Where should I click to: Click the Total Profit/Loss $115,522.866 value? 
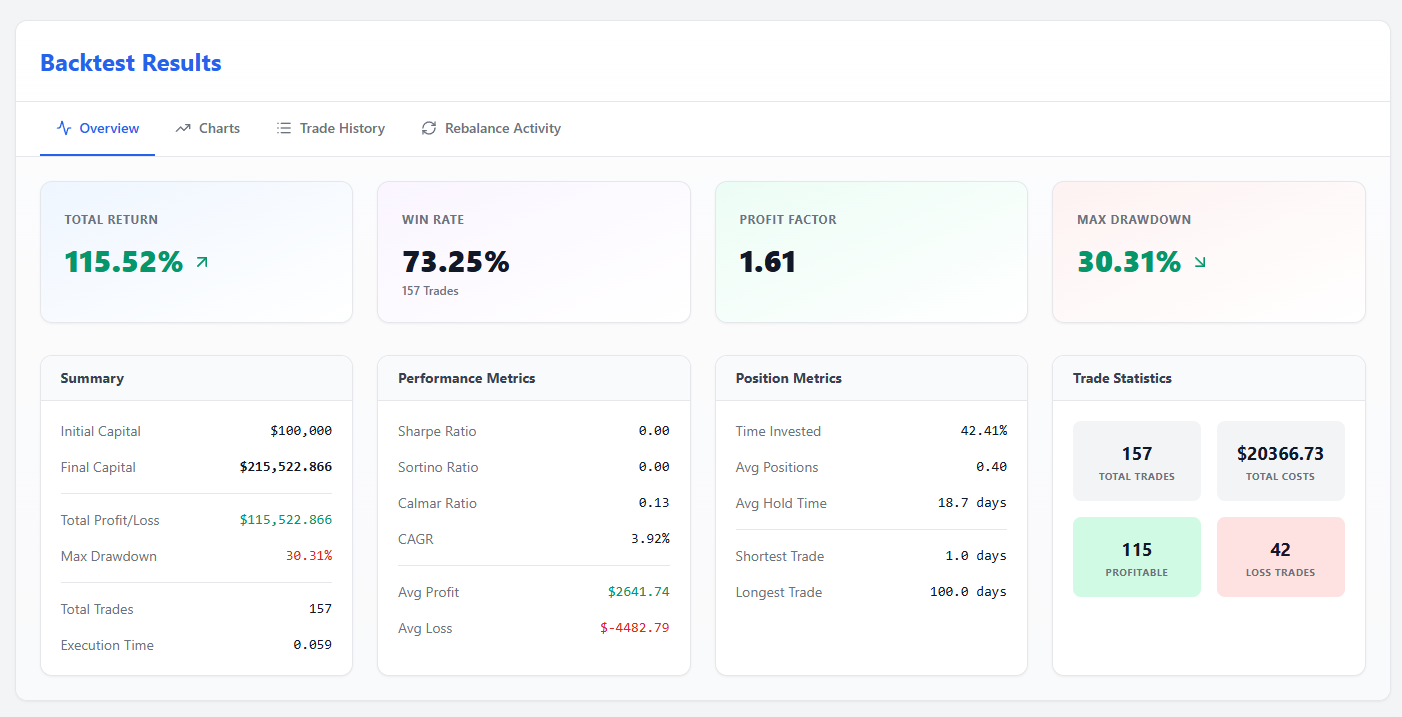pyautogui.click(x=286, y=520)
